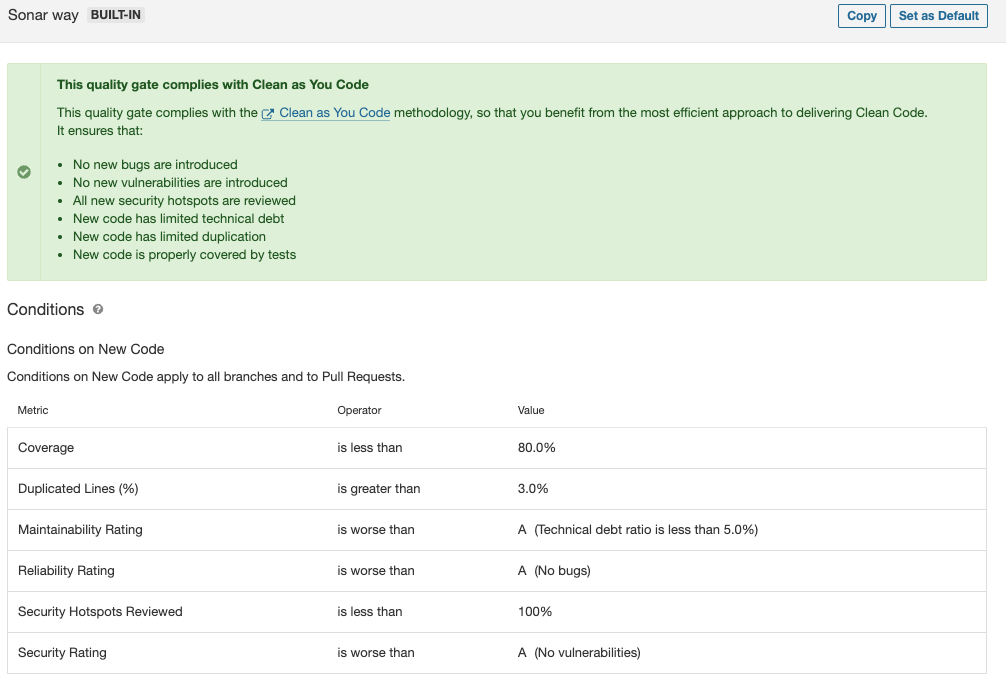This screenshot has width=1006, height=692.
Task: Click 'No new vulnerabilities are introduced' bullet
Action: (180, 183)
